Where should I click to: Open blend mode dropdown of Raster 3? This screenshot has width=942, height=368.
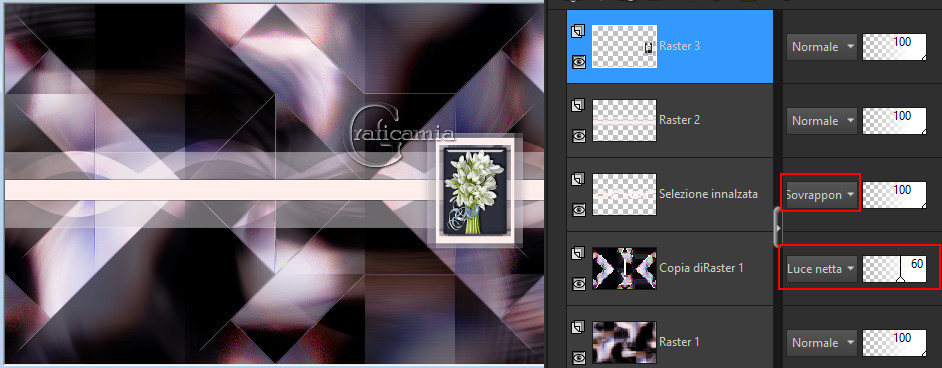coord(822,47)
